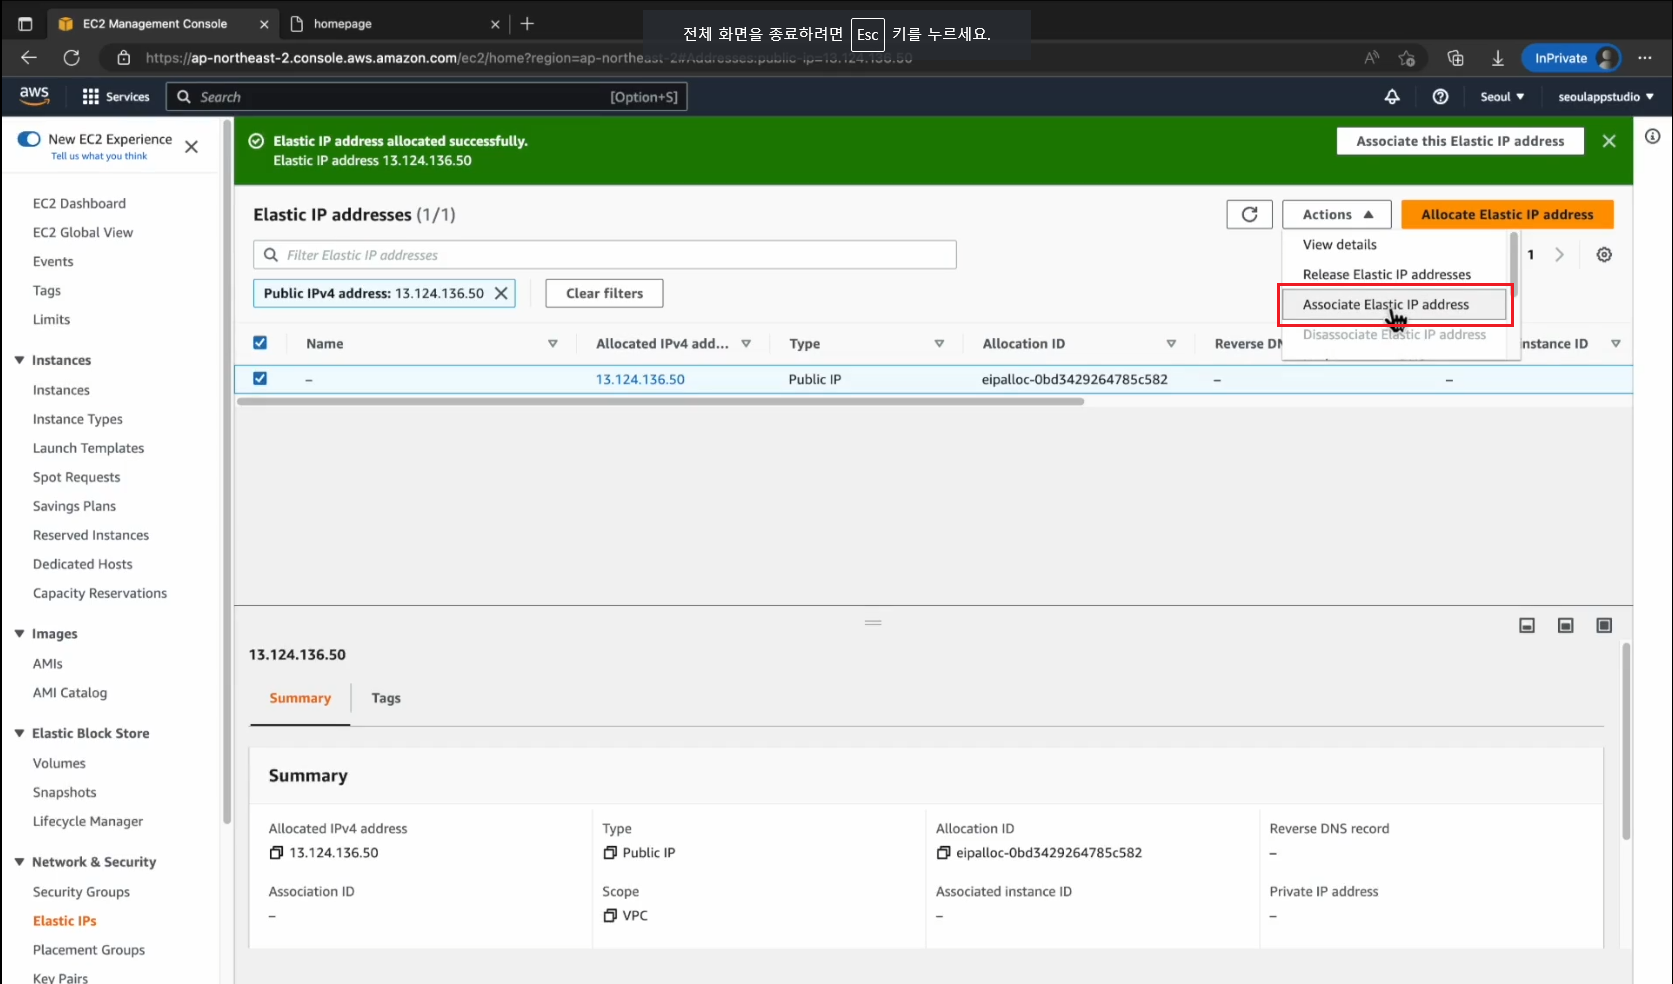The height and width of the screenshot is (984, 1673).
Task: Focus the Filter Elastic IP addresses field
Action: pyautogui.click(x=604, y=255)
